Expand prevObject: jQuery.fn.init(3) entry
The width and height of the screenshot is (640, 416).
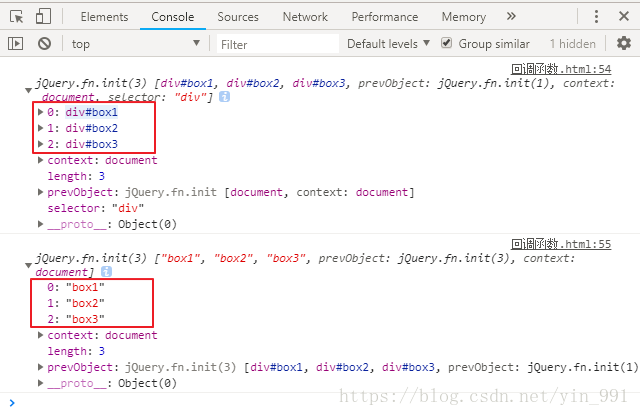click(x=40, y=367)
